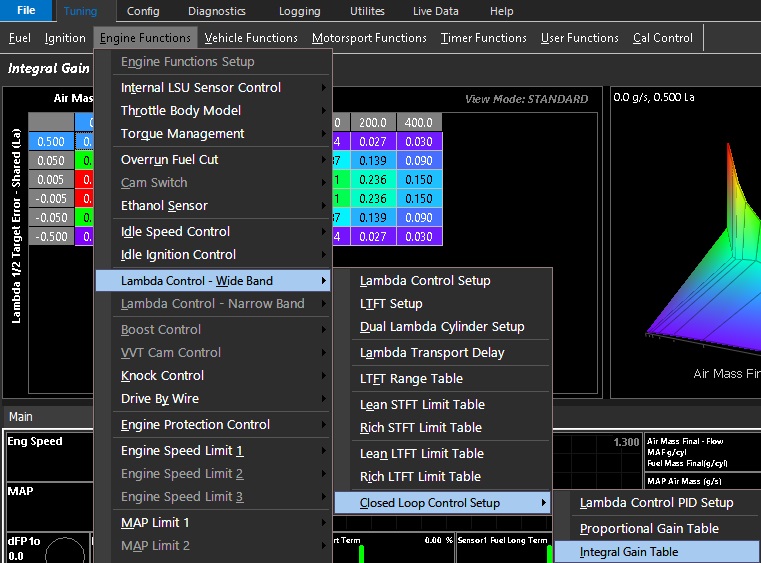Image resolution: width=761 pixels, height=563 pixels.
Task: Expand Closed Loop Control Setup submenu
Action: (443, 503)
